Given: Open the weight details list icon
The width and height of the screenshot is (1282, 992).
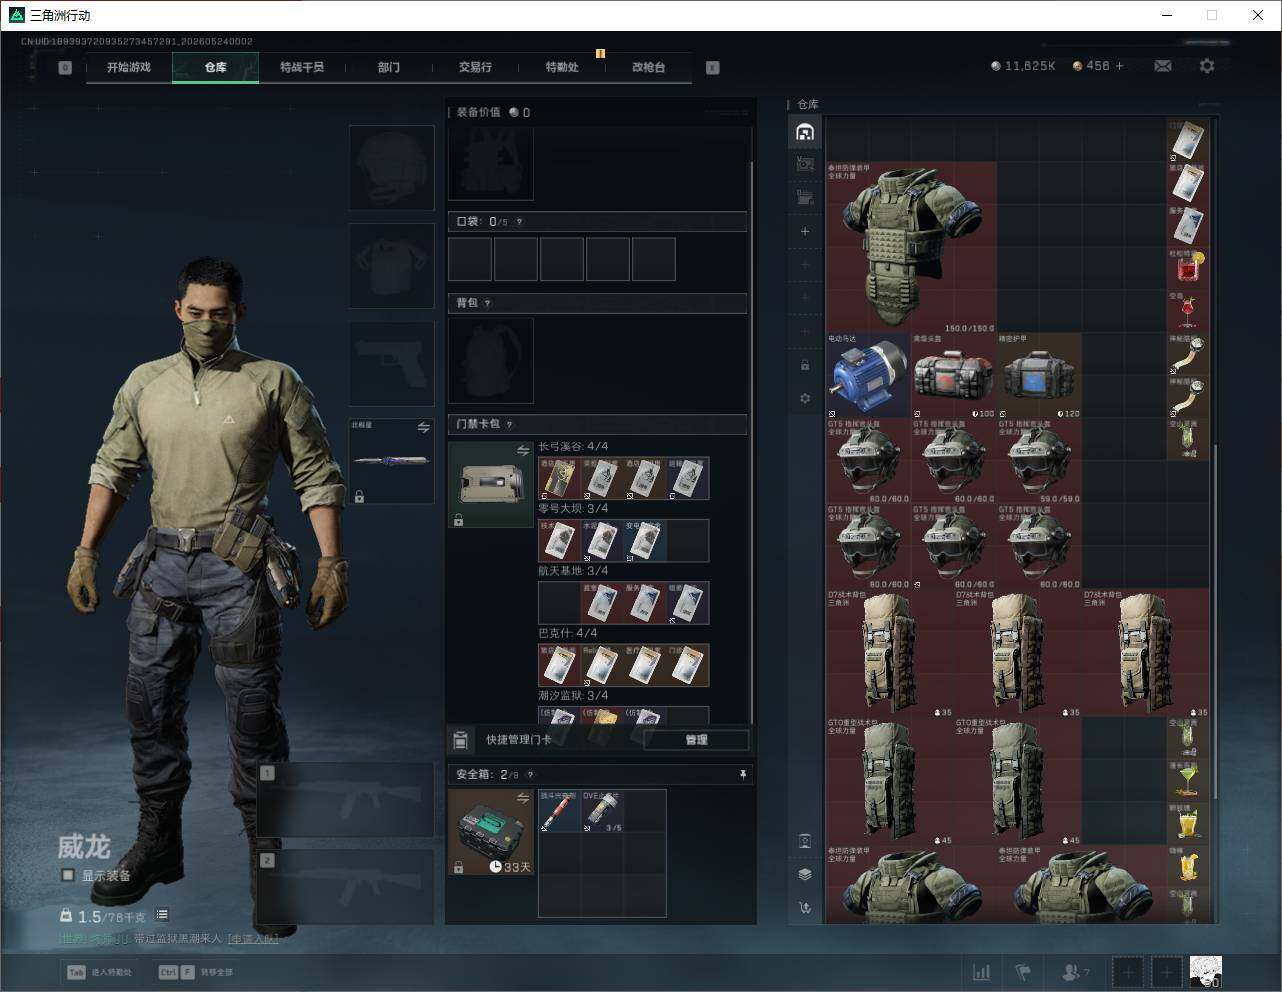Looking at the screenshot, I should [162, 915].
